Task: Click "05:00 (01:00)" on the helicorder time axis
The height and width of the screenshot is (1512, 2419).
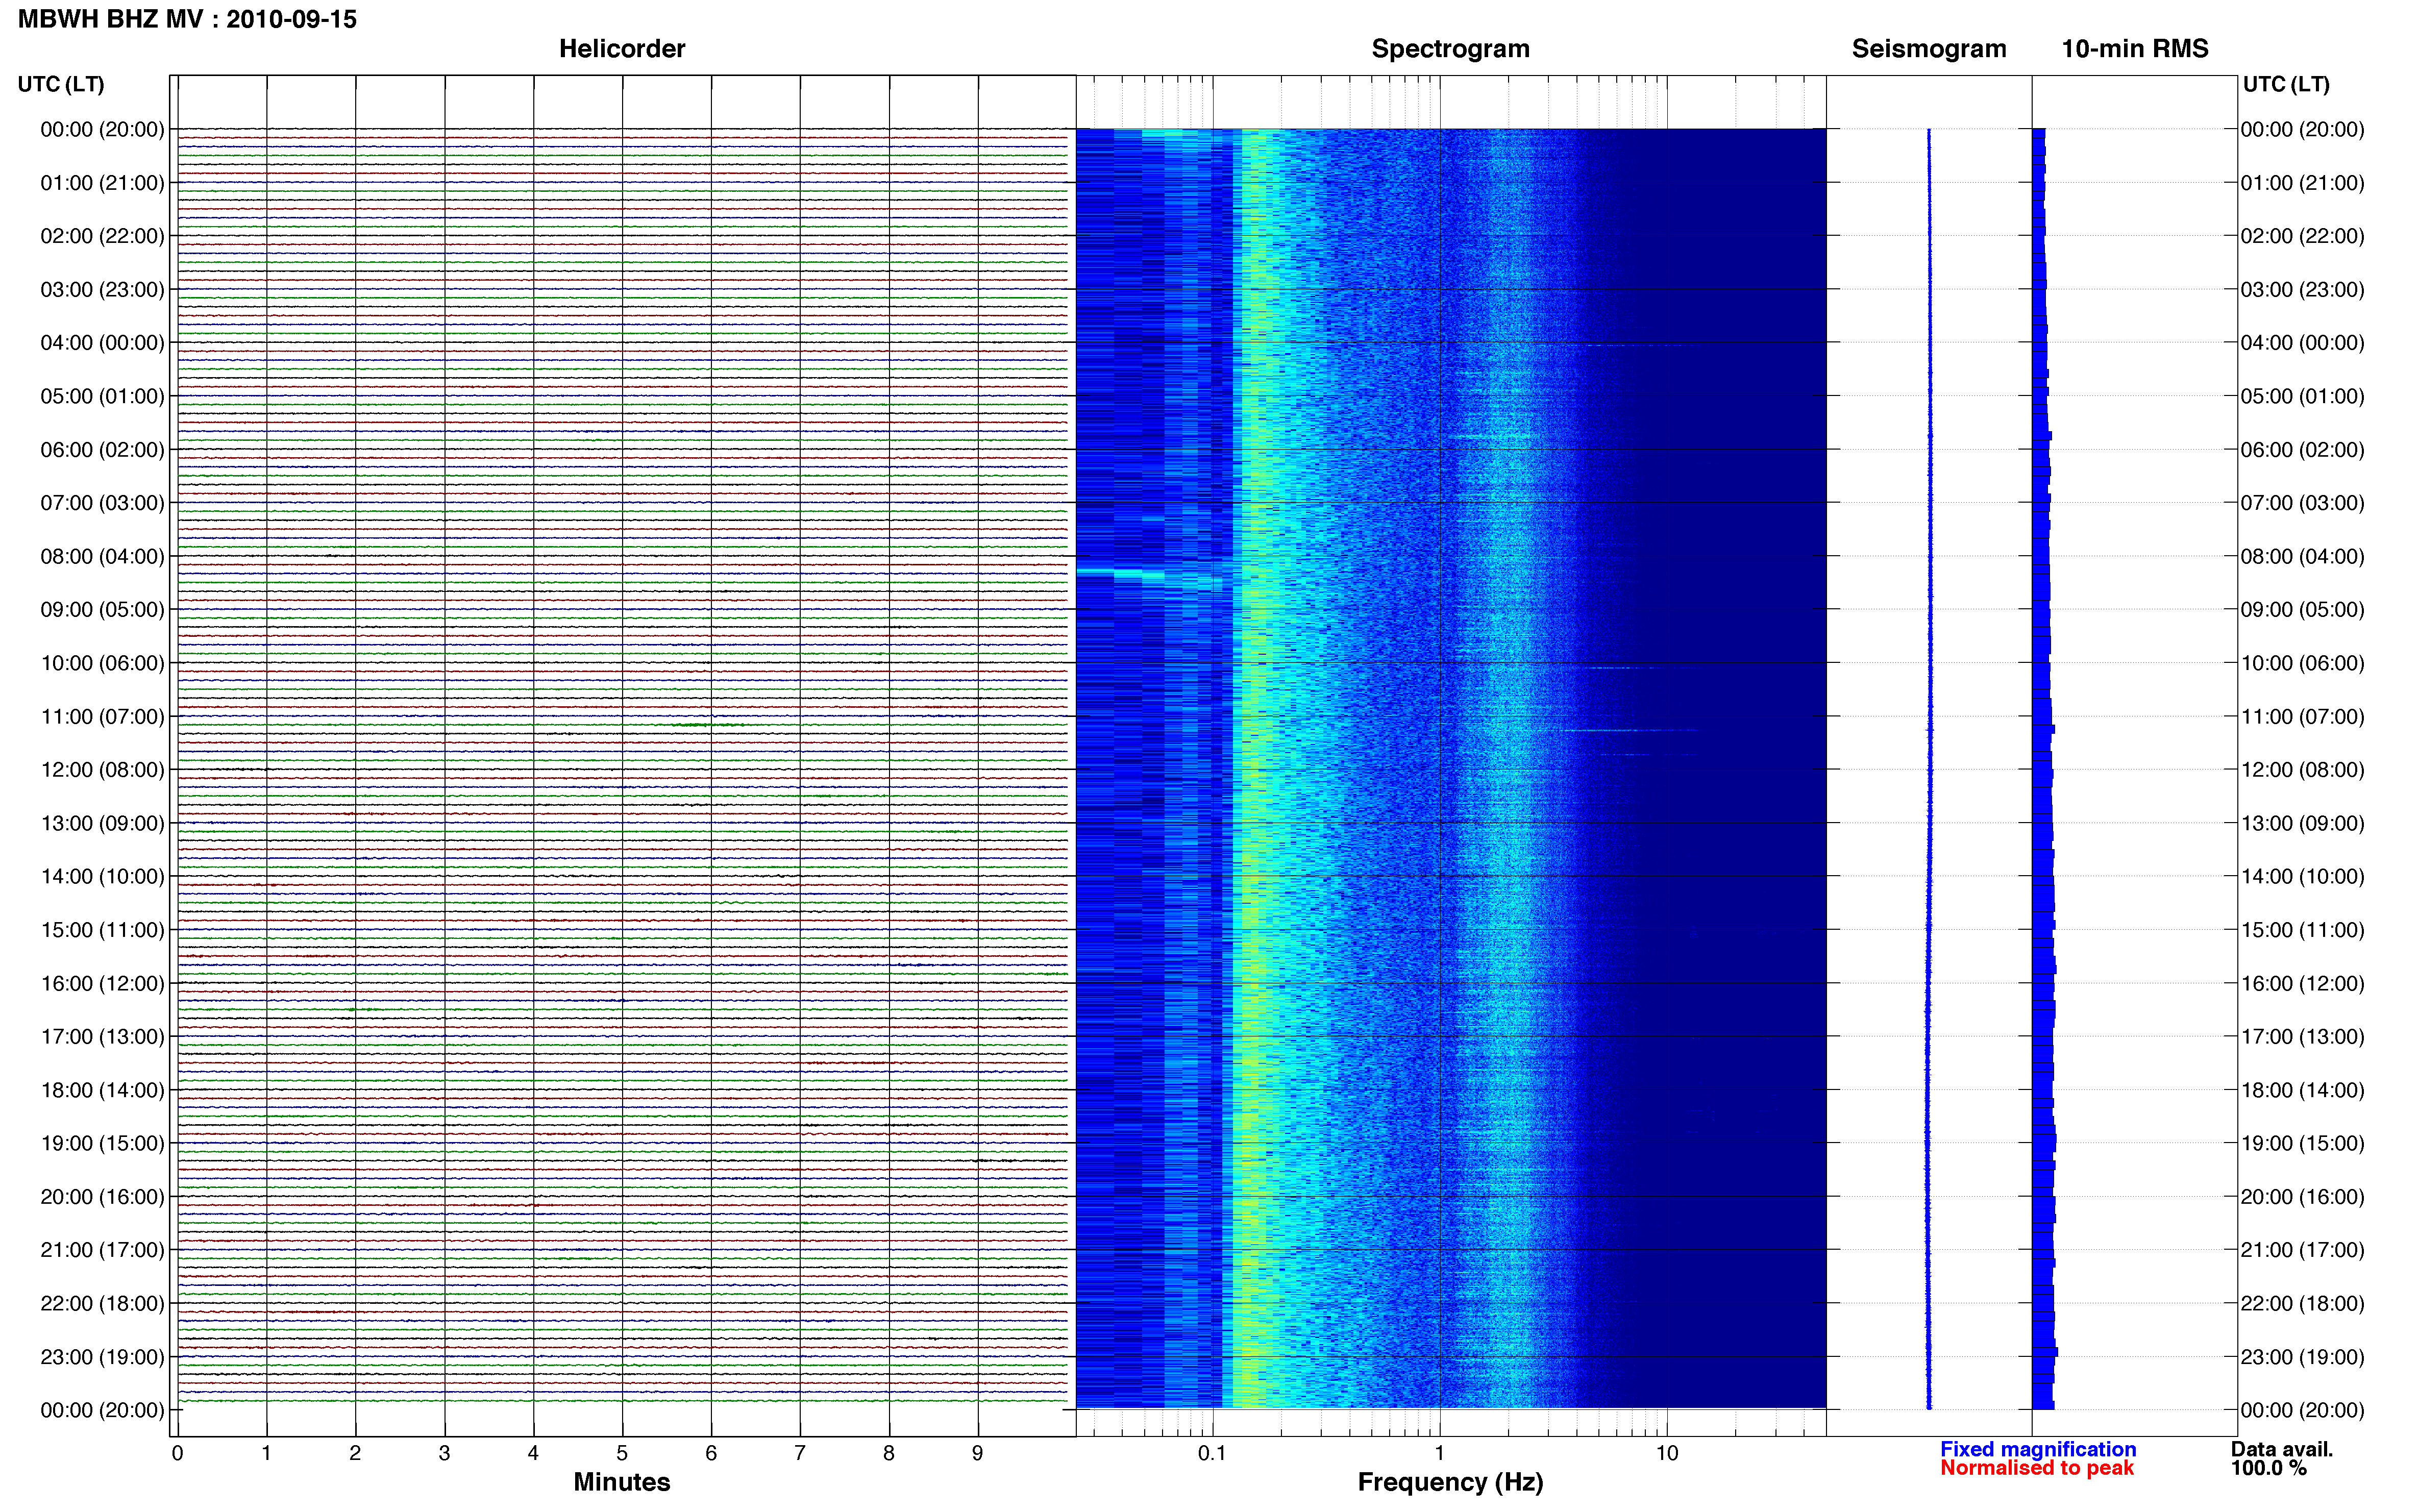Action: (x=102, y=396)
